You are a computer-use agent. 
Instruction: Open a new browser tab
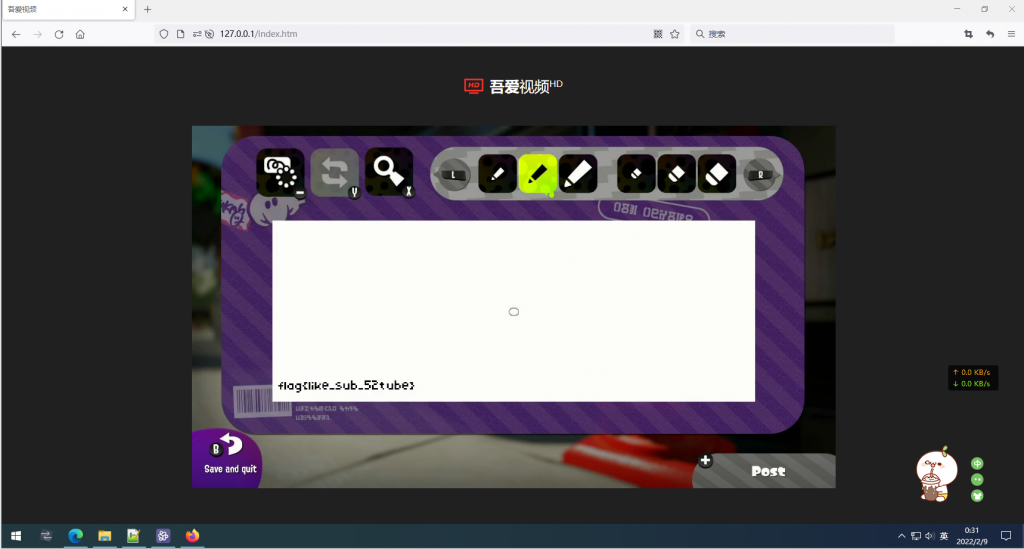pyautogui.click(x=148, y=9)
